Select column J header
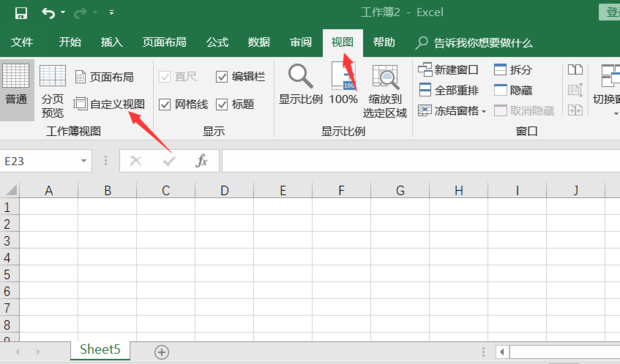This screenshot has width=620, height=364. [x=575, y=190]
